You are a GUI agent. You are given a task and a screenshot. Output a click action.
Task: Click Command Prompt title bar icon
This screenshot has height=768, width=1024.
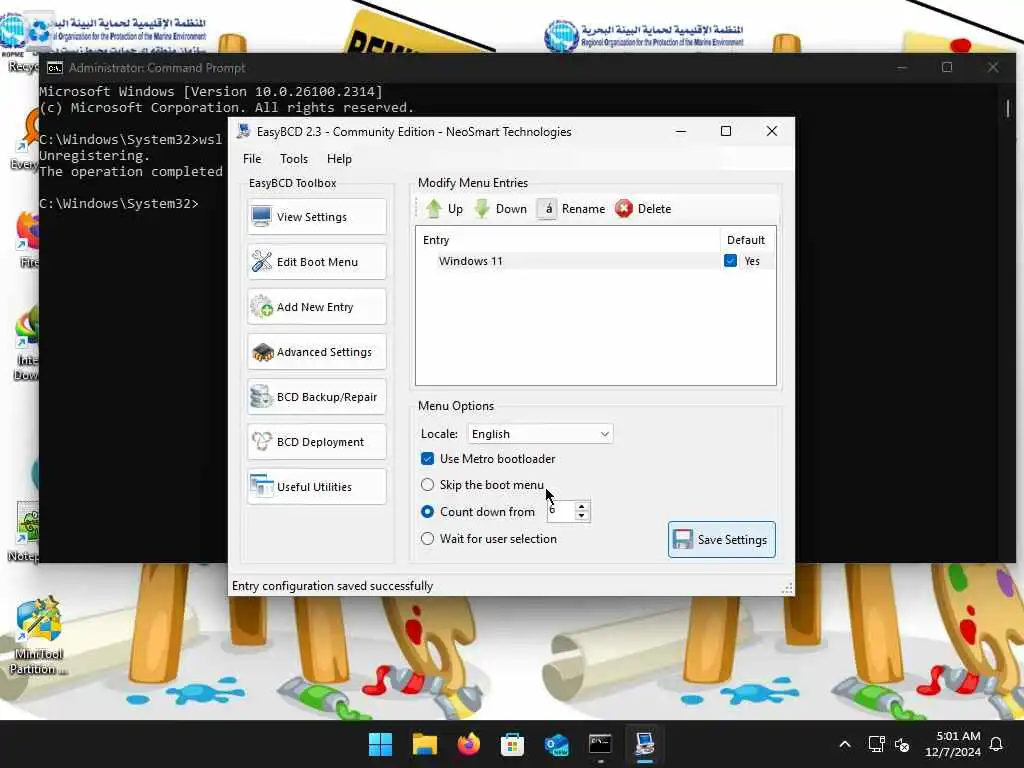point(55,68)
